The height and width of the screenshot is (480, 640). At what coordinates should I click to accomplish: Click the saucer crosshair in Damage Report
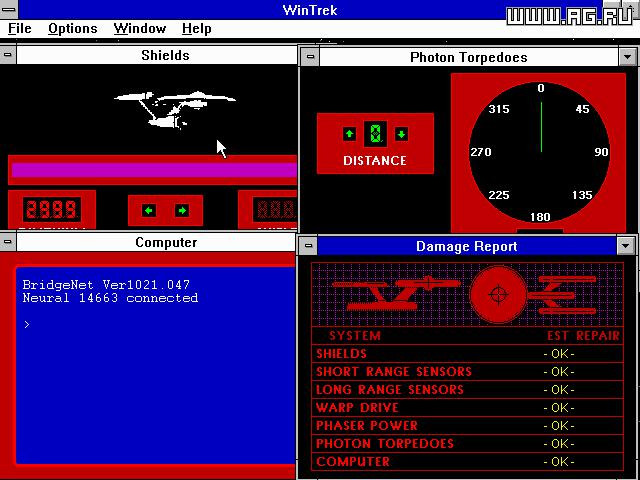point(498,293)
